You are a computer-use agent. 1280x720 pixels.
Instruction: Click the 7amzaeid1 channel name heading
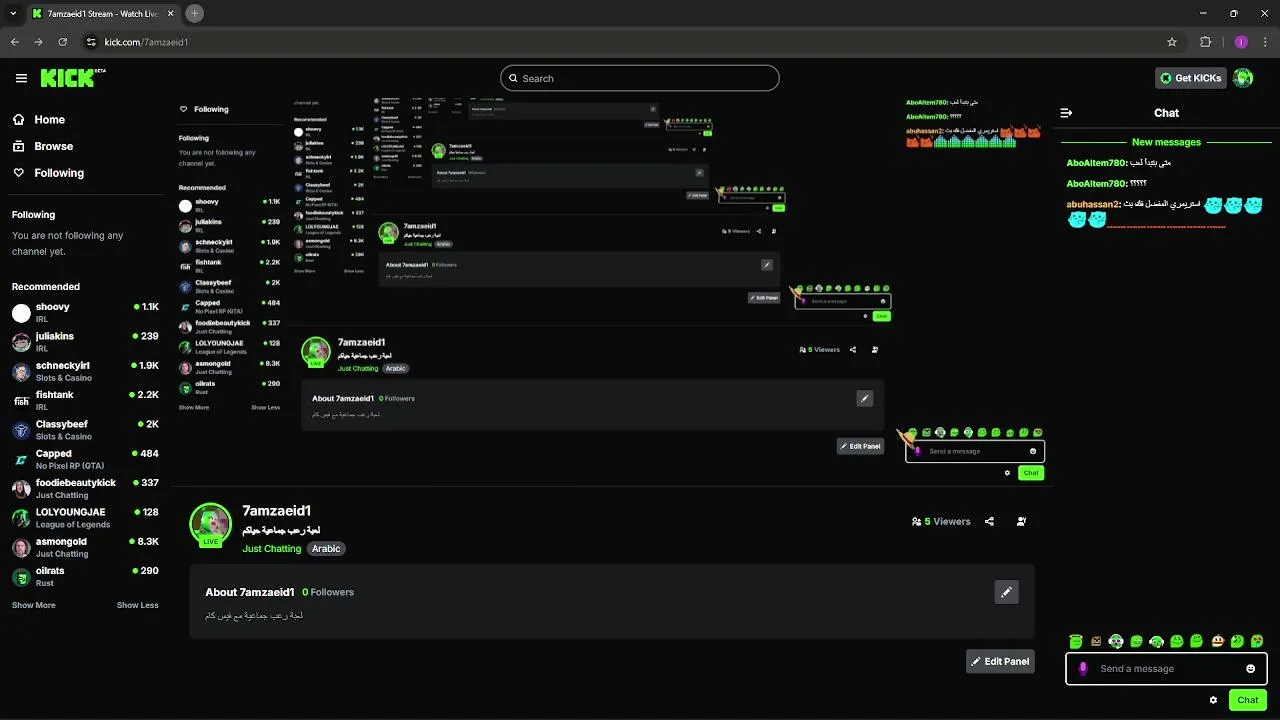pyautogui.click(x=276, y=511)
